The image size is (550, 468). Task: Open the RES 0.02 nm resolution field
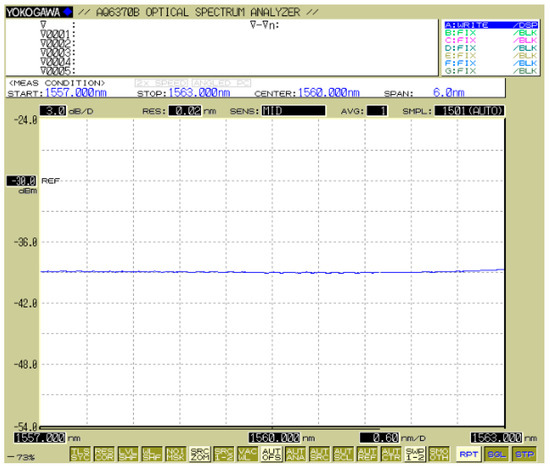click(185, 111)
